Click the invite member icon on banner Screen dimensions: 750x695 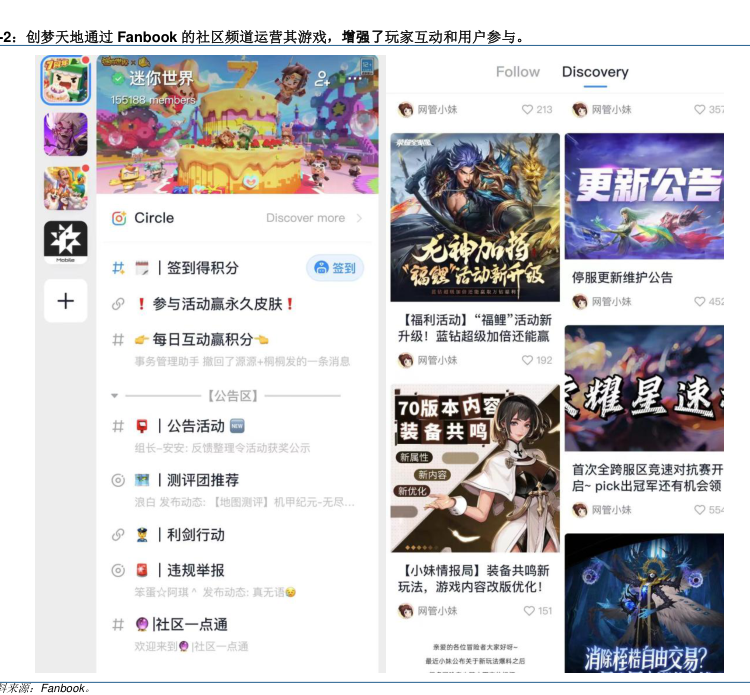click(x=322, y=78)
